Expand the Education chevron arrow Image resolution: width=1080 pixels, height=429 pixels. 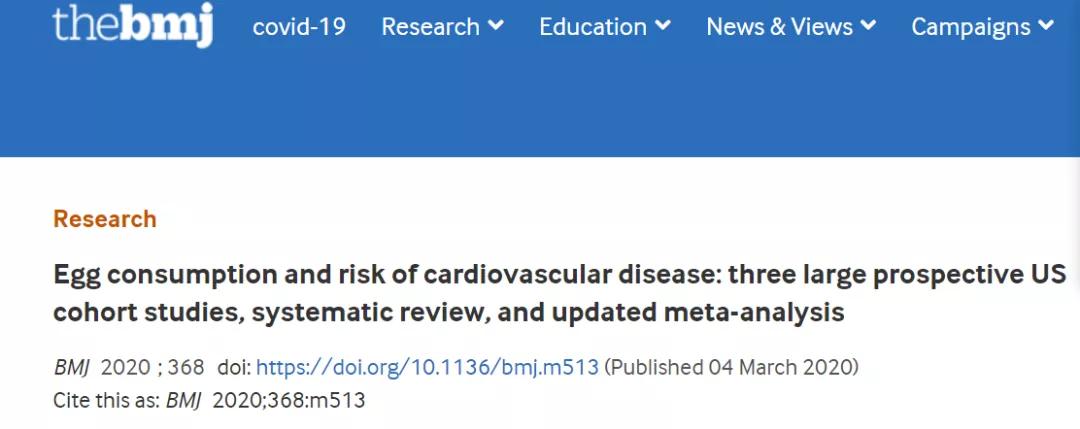663,26
